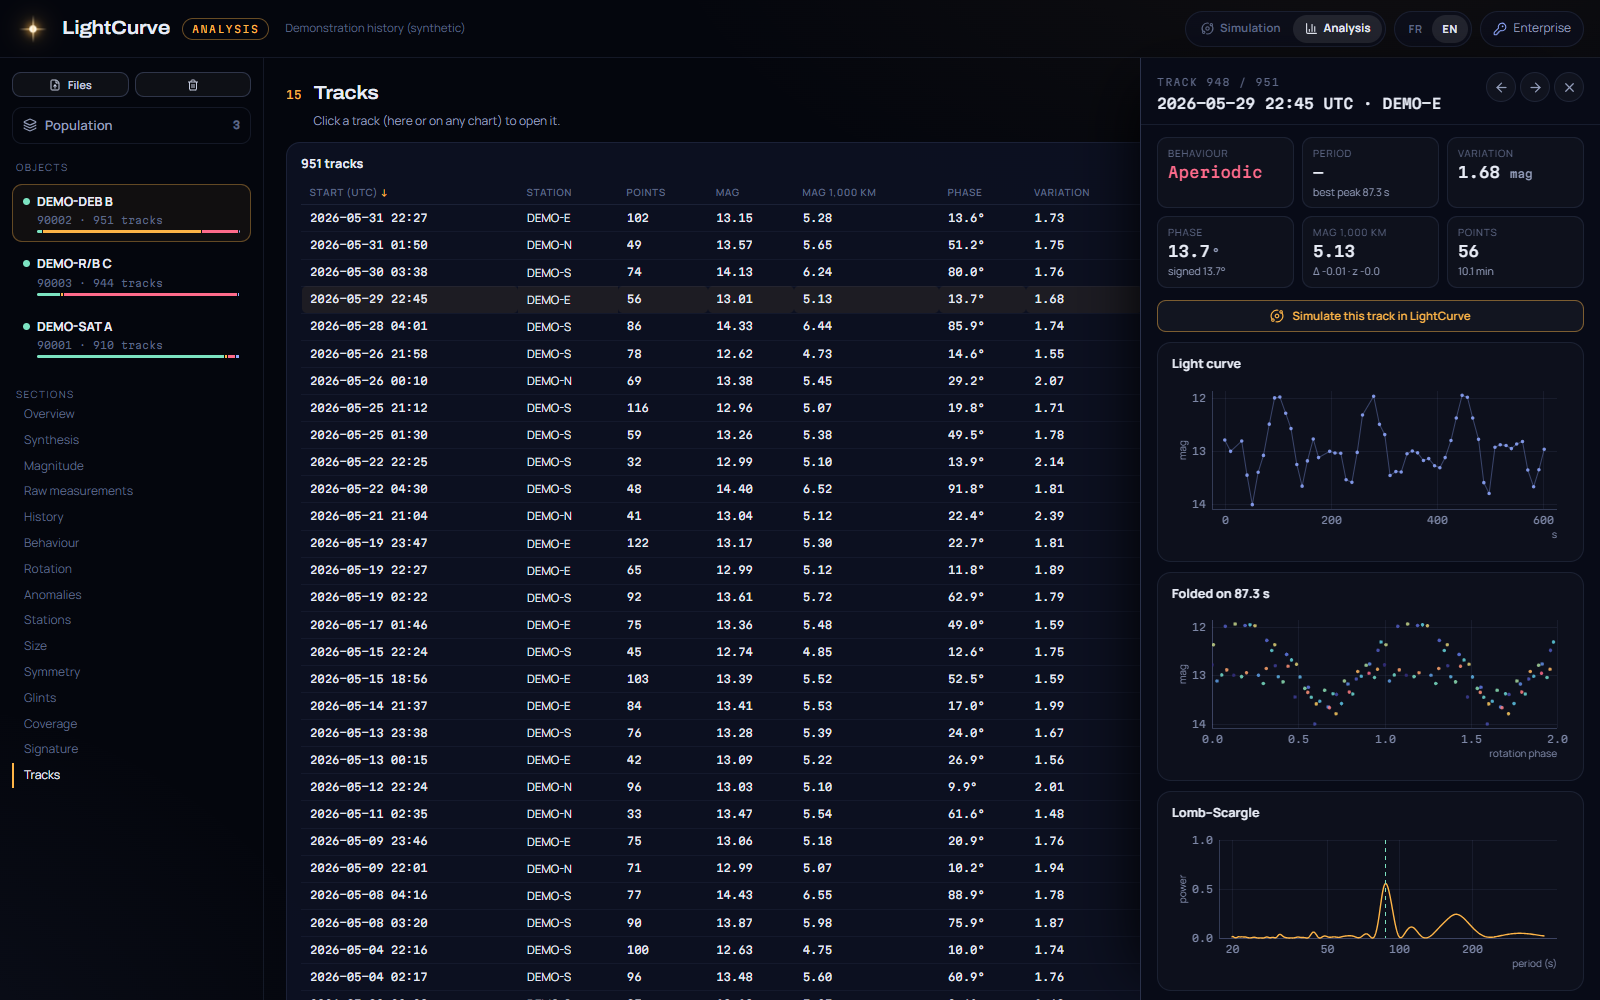Select EN language
Image resolution: width=1600 pixels, height=1000 pixels.
[1449, 29]
